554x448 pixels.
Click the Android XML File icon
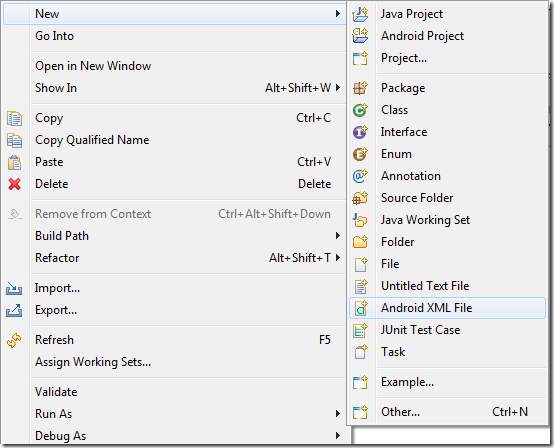point(361,308)
